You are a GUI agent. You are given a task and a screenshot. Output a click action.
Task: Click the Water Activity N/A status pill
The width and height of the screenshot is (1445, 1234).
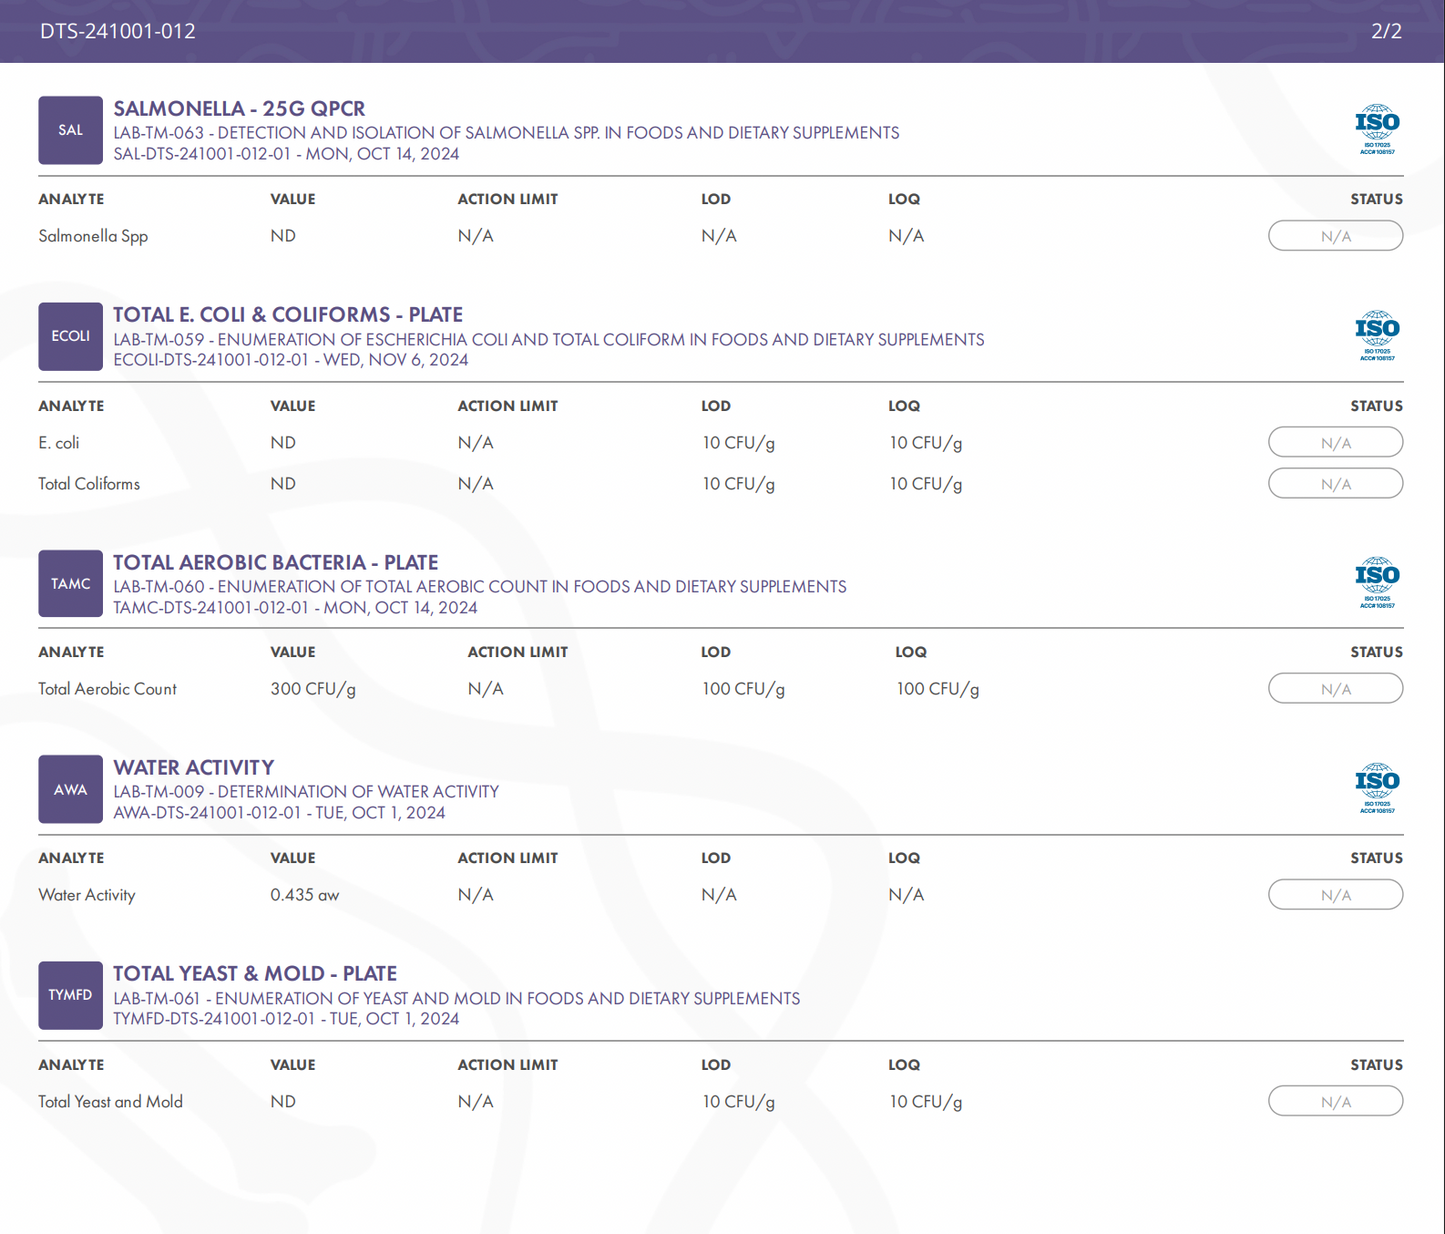point(1335,895)
